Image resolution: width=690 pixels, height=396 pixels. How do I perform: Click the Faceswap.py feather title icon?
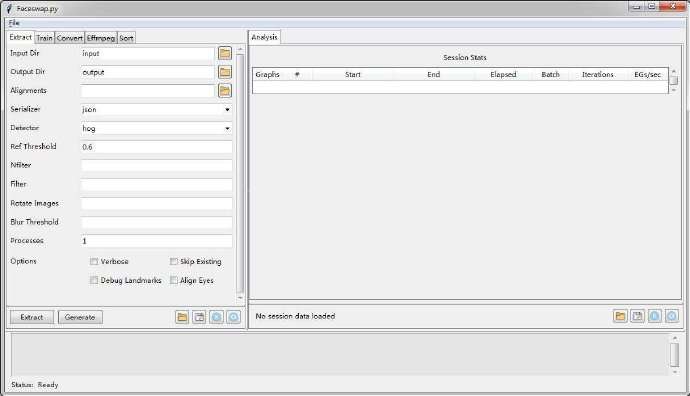click(x=9, y=8)
